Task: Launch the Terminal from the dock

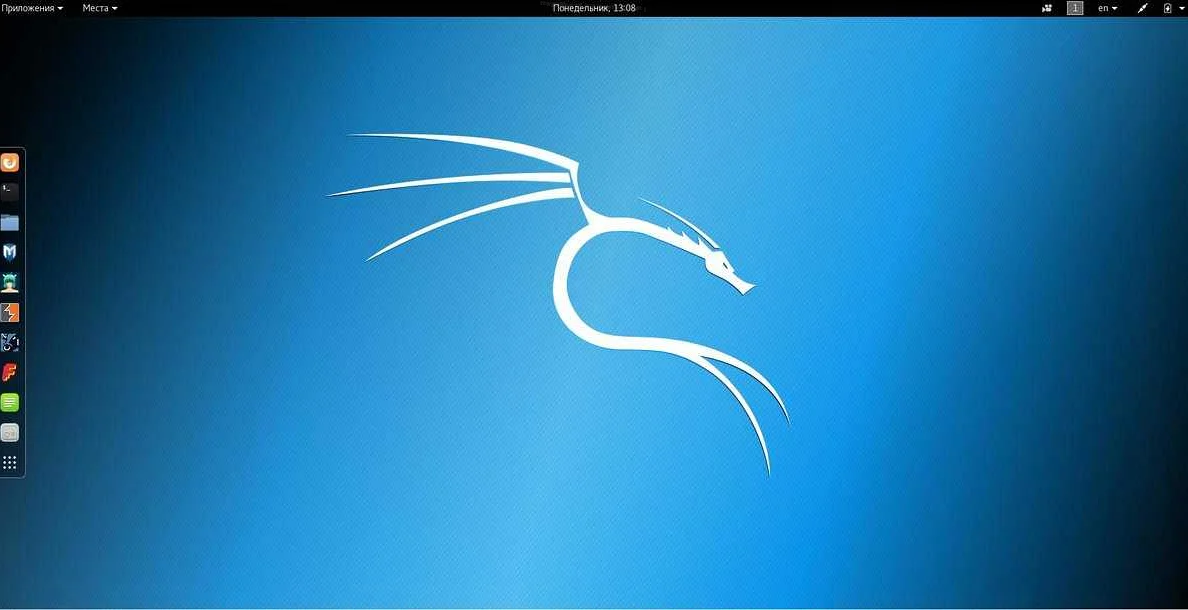Action: (x=10, y=192)
